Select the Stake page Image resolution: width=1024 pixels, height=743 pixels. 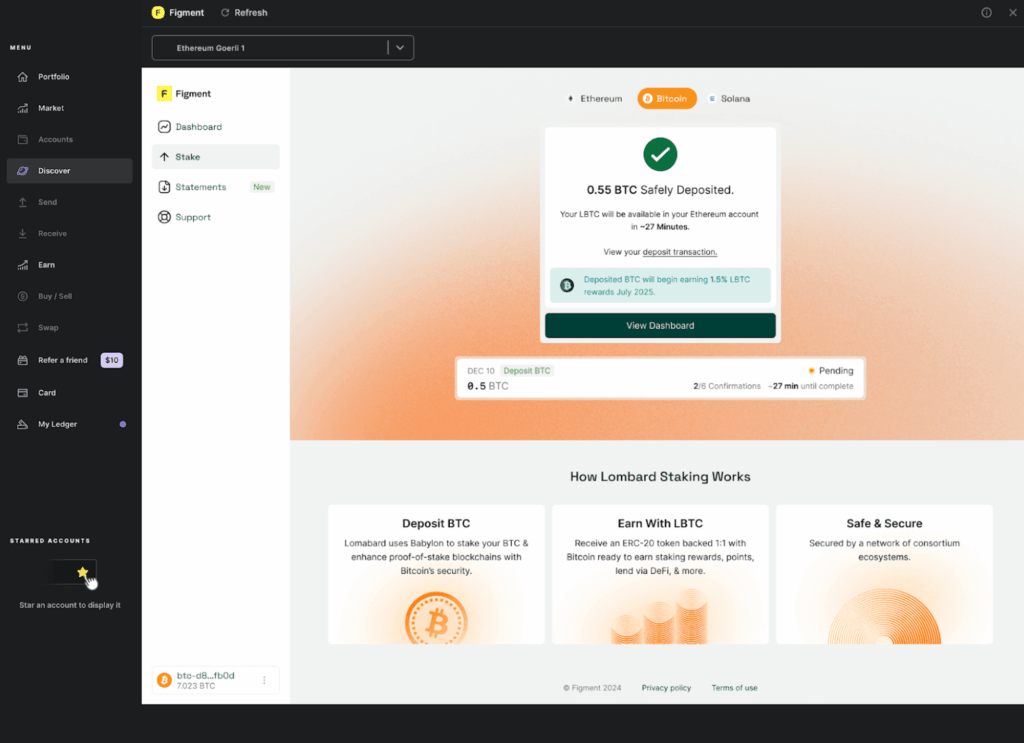click(216, 157)
